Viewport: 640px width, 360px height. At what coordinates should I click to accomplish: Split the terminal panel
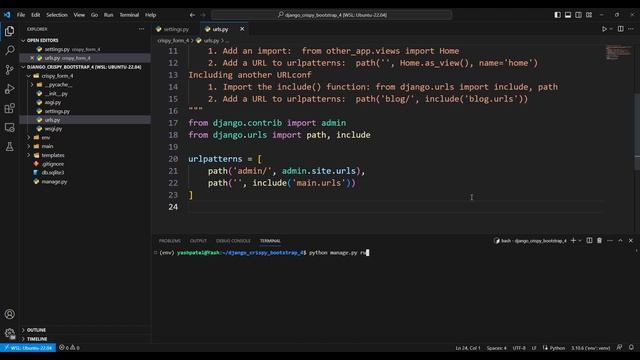click(x=589, y=241)
